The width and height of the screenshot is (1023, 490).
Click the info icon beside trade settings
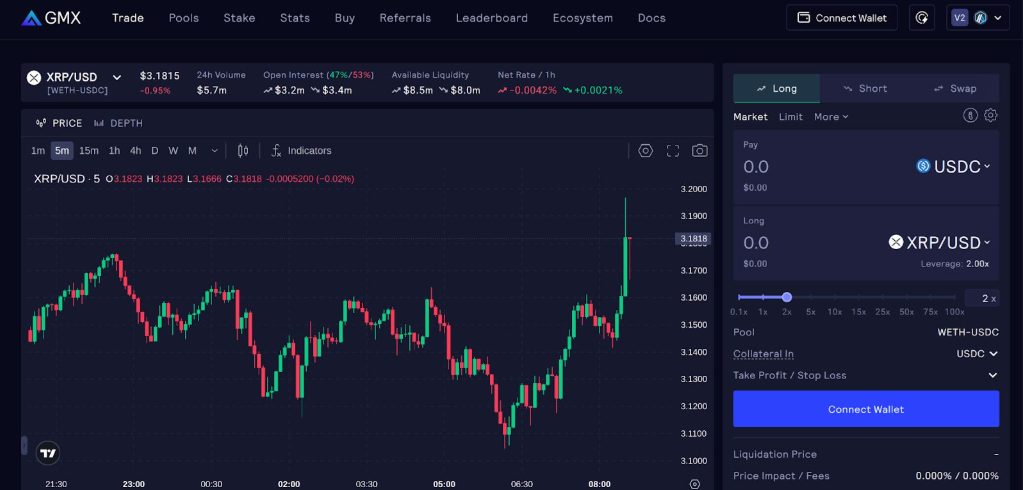tap(969, 116)
